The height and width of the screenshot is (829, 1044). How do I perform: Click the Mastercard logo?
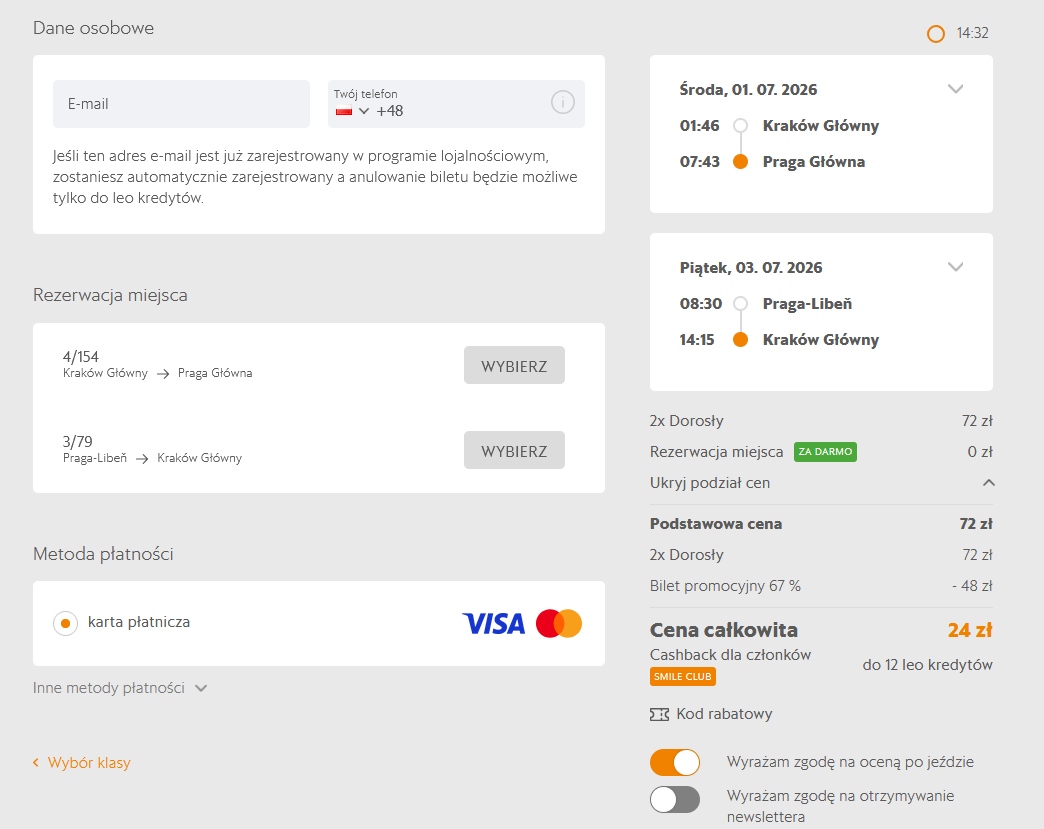[558, 624]
